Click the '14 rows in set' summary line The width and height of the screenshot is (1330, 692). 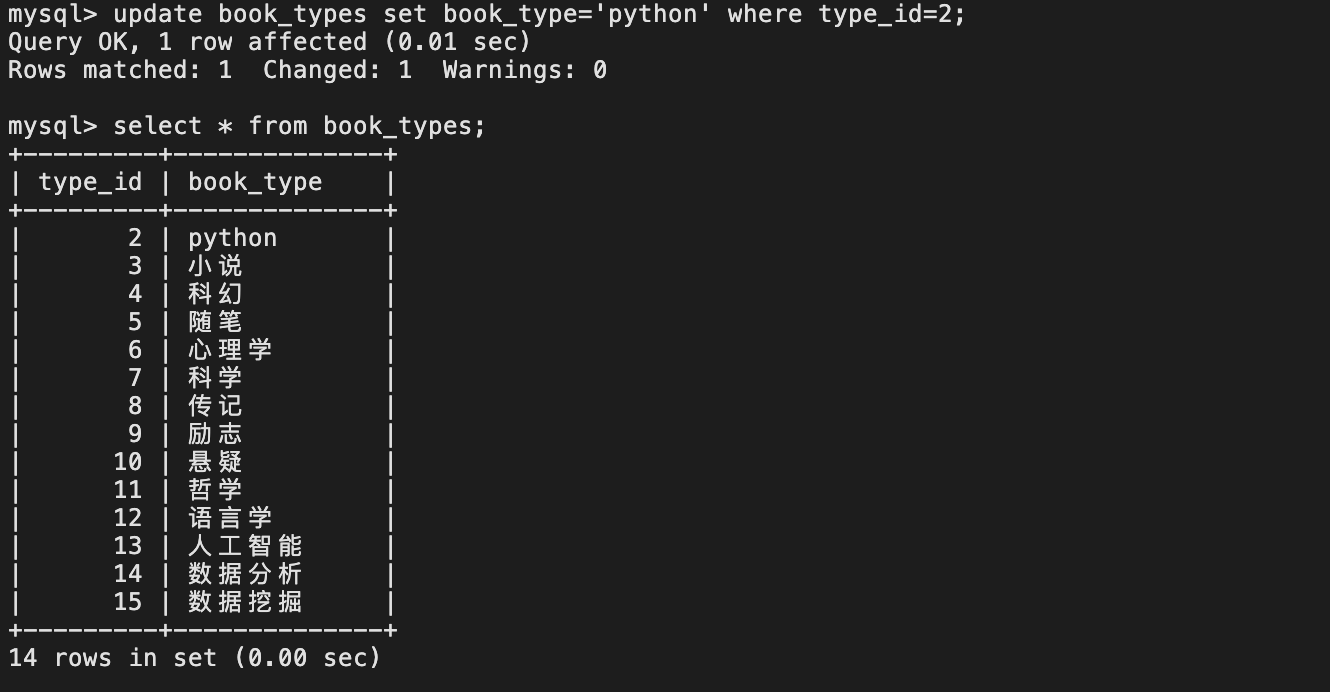pyautogui.click(x=194, y=658)
